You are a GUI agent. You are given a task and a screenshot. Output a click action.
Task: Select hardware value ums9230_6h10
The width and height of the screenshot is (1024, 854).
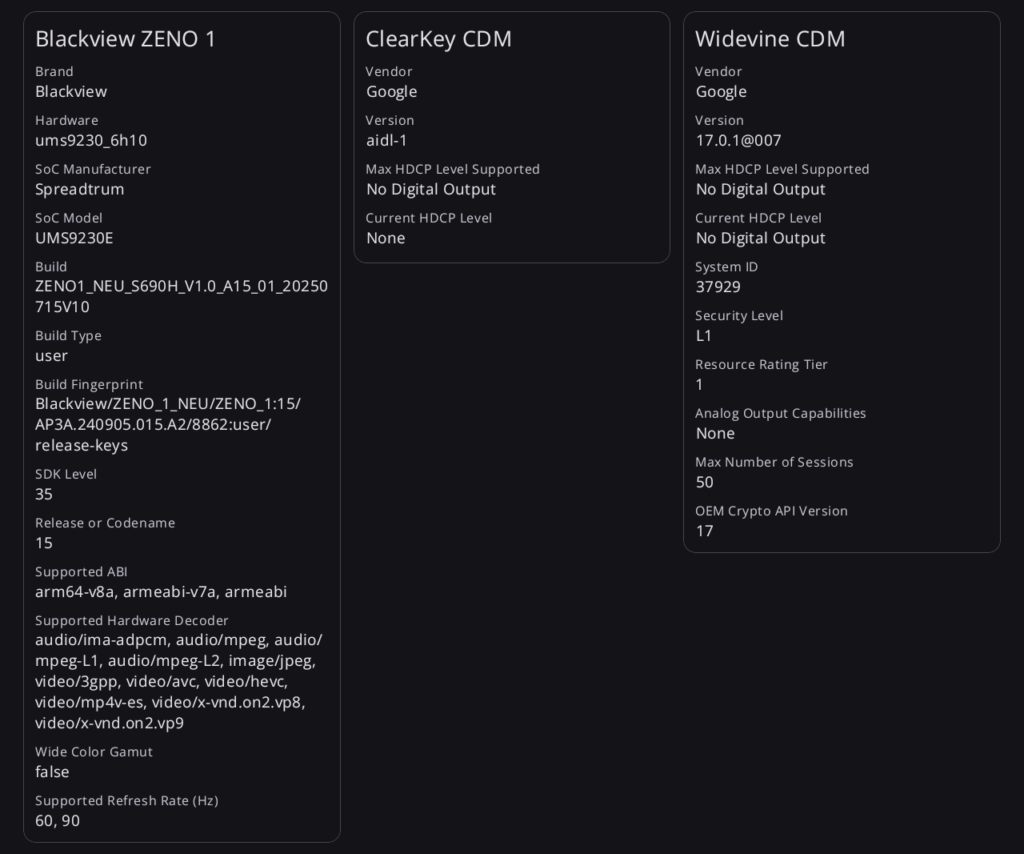(x=91, y=140)
